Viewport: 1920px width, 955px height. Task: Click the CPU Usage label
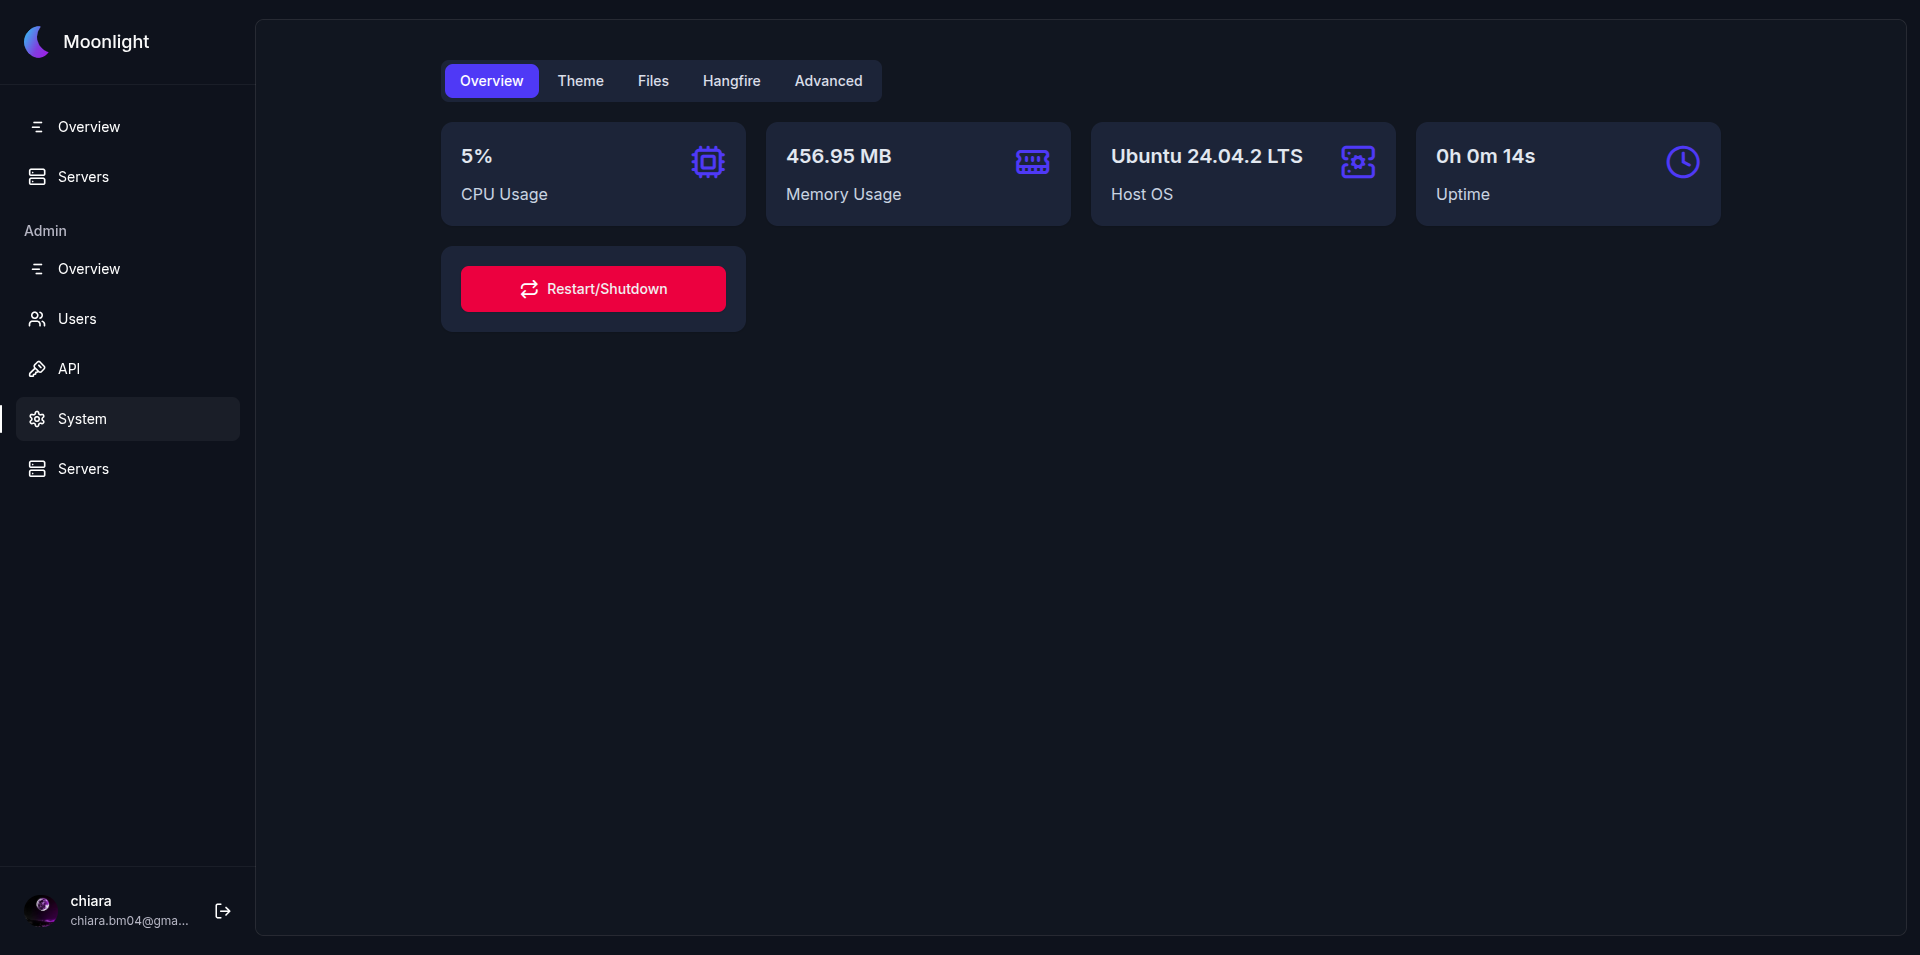point(504,194)
